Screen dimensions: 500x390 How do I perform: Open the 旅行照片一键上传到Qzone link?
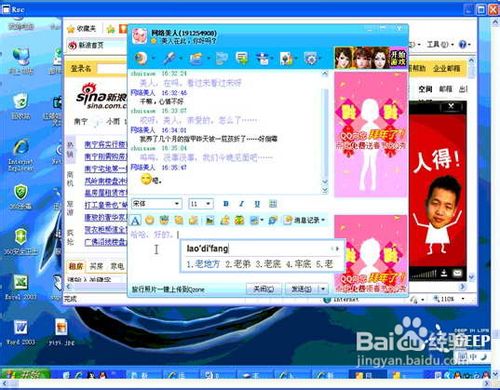tap(168, 289)
